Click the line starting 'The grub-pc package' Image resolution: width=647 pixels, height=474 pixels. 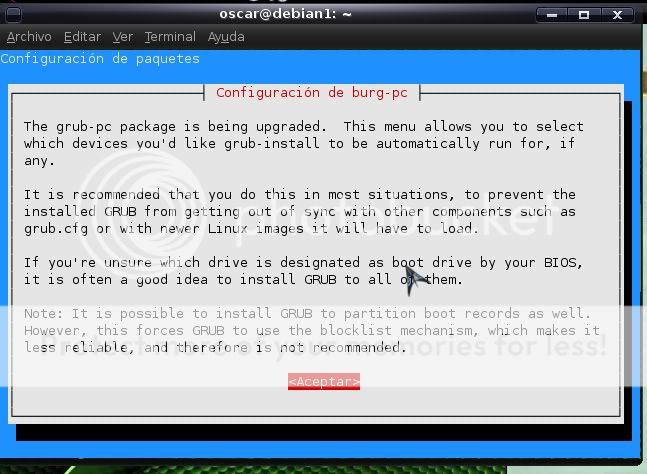[x=304, y=127]
